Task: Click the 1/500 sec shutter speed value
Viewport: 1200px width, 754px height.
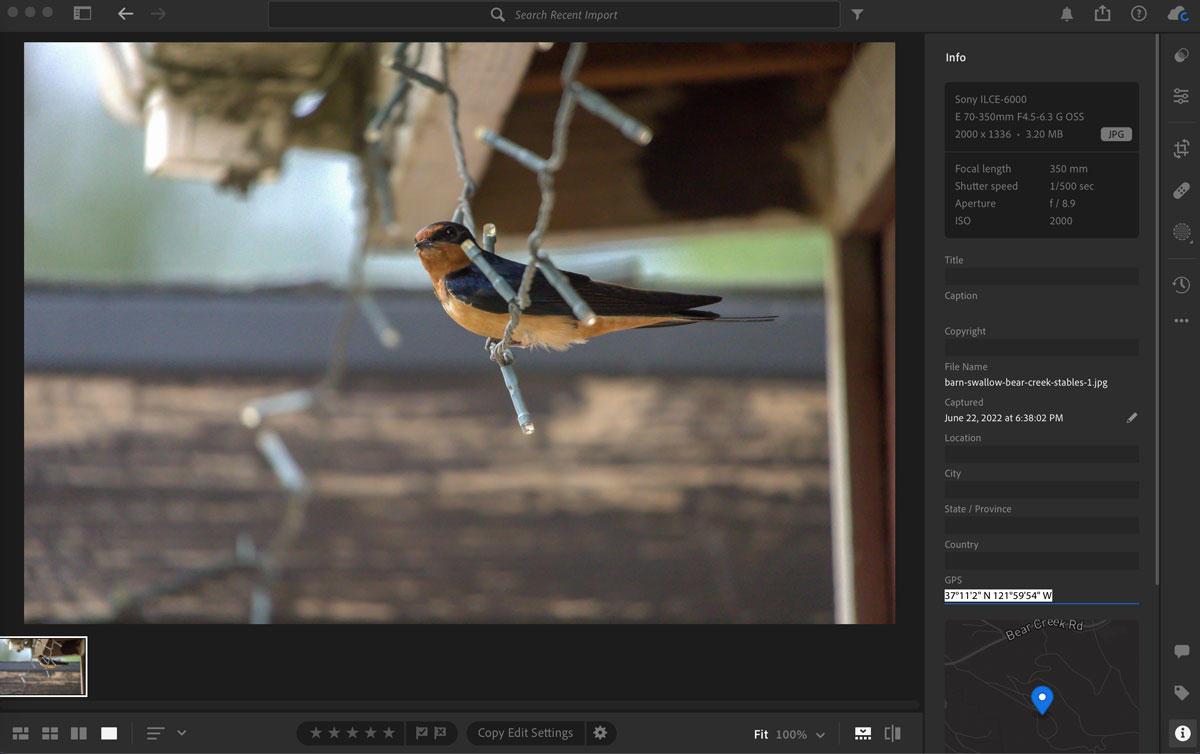Action: point(1071,186)
